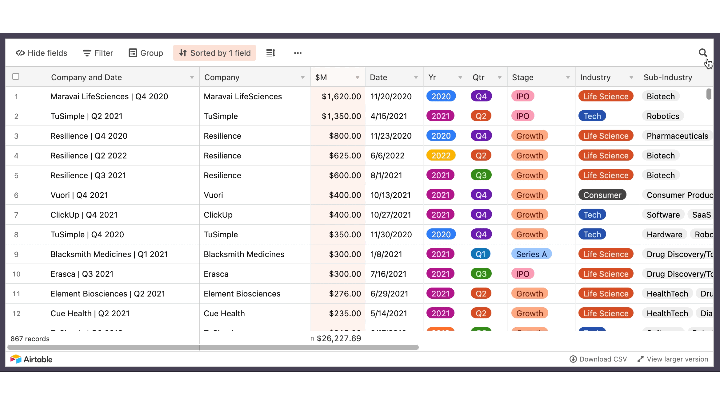This screenshot has height=405, width=720.
Task: Expand Company column dropdown arrow
Action: point(303,78)
